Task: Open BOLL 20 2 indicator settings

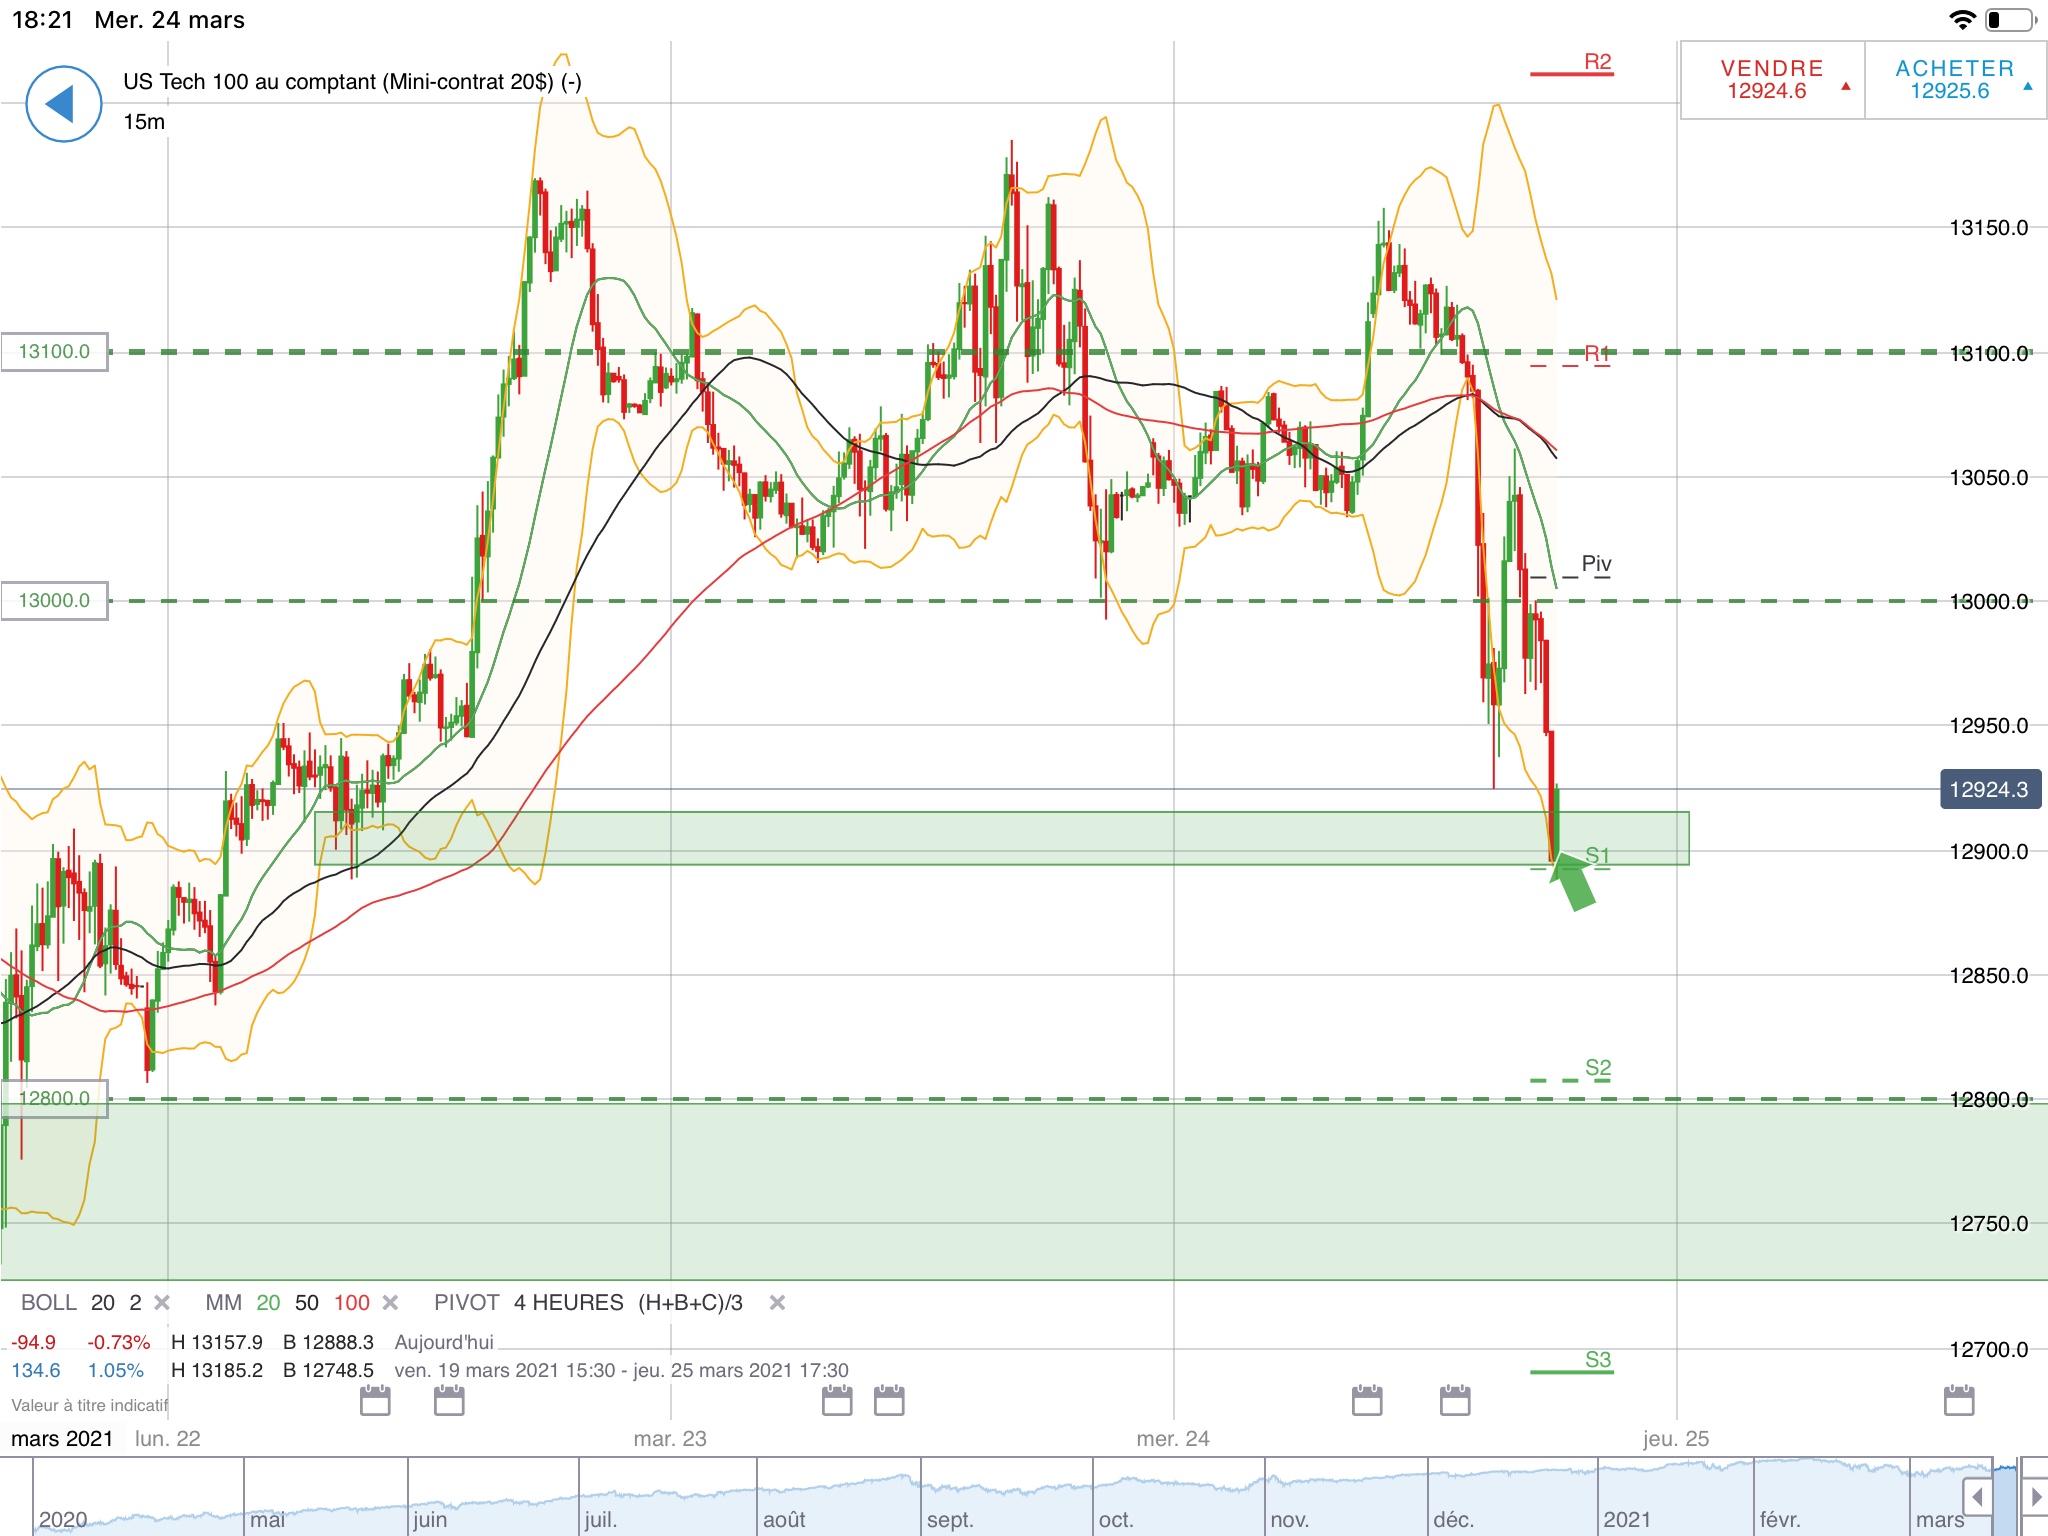Action: coord(82,1303)
